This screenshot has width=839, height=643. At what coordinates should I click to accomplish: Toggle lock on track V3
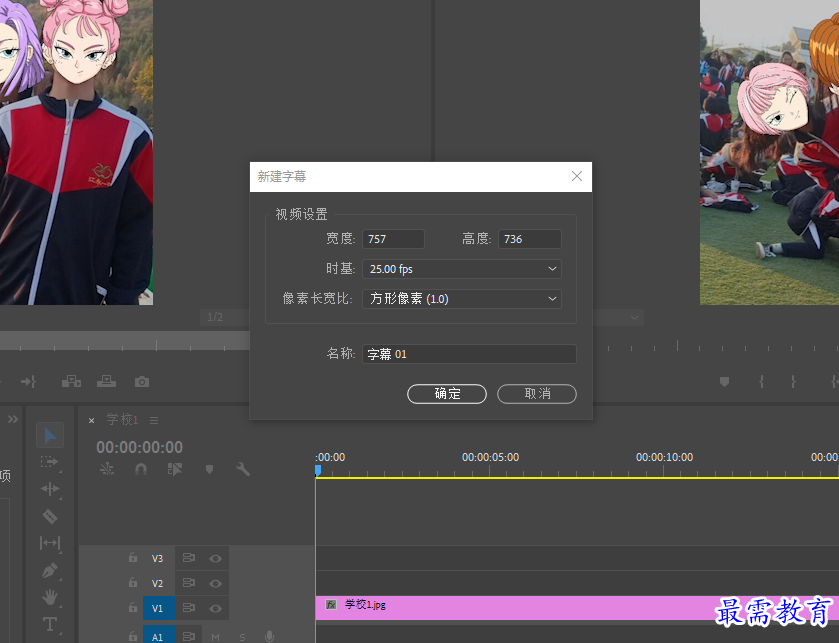[x=133, y=557]
